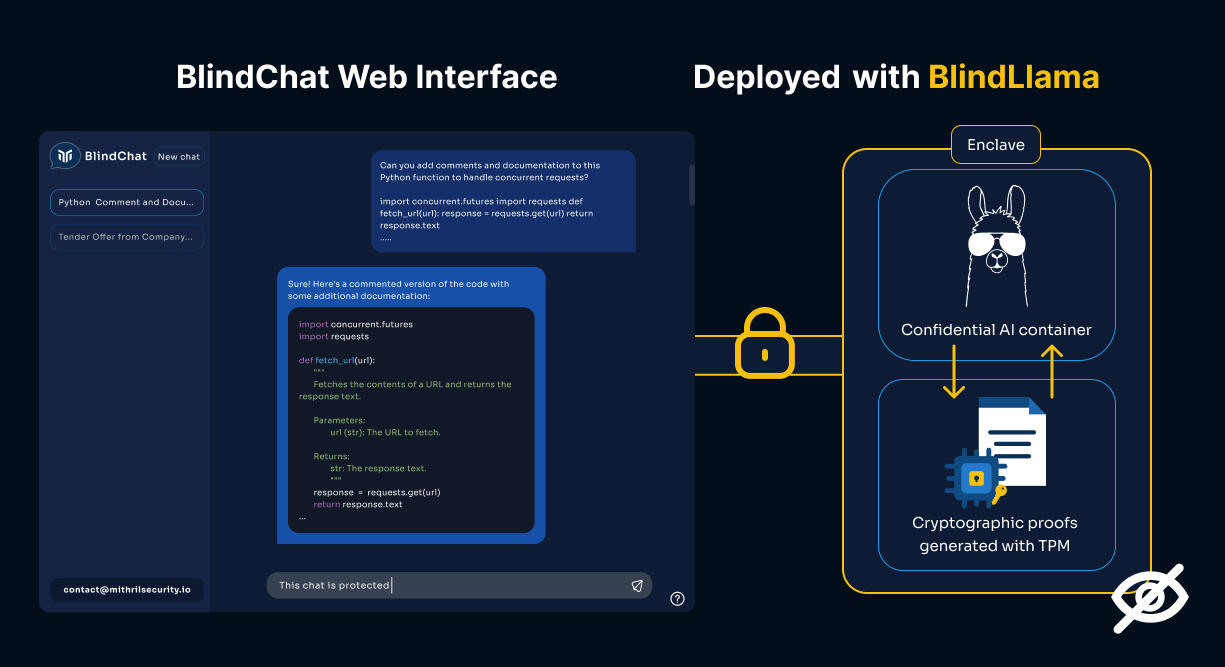Focus the 'This chat is protected' message field
1225x667 pixels.
tap(459, 585)
